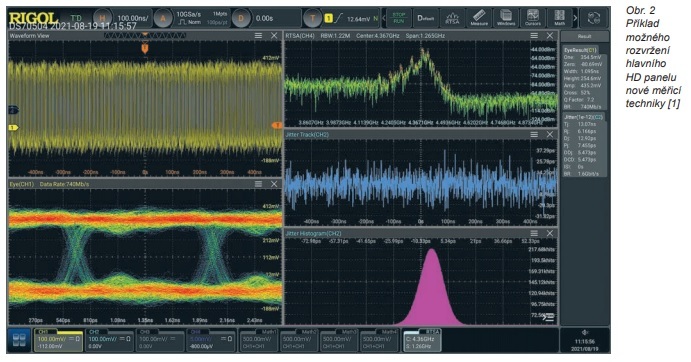The height and width of the screenshot is (362, 691).
Task: Toggle the CH2 channel label
Action: click(94, 332)
